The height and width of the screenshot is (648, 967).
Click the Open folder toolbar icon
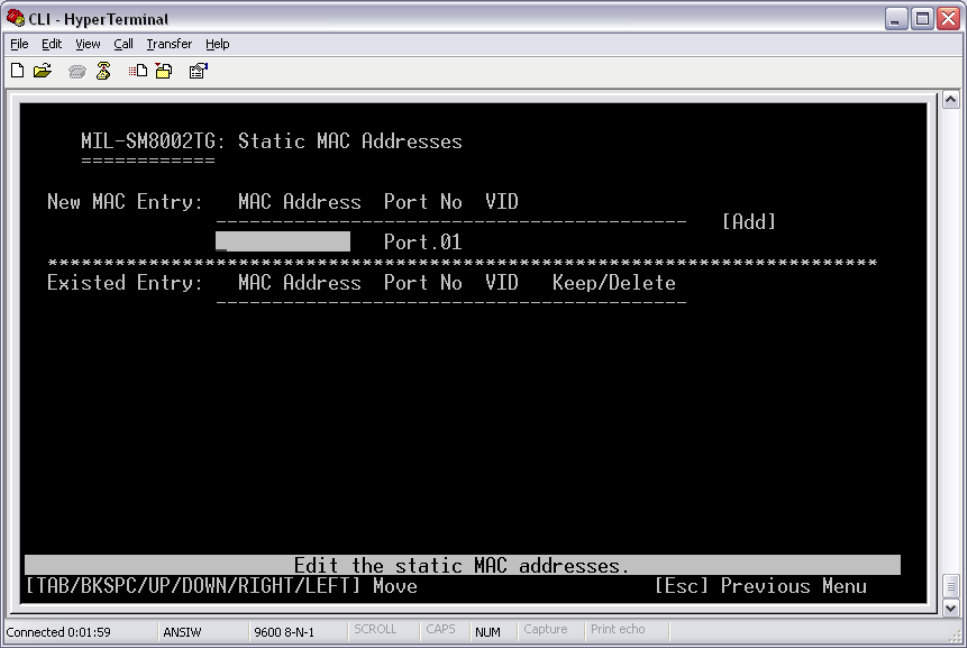coord(42,71)
